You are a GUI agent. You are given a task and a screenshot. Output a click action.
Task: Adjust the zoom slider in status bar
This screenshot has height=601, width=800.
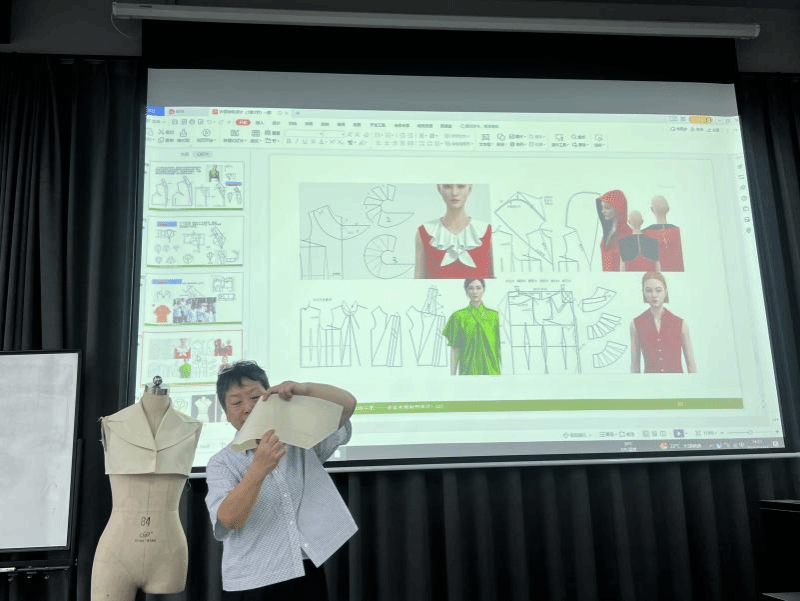coord(750,433)
